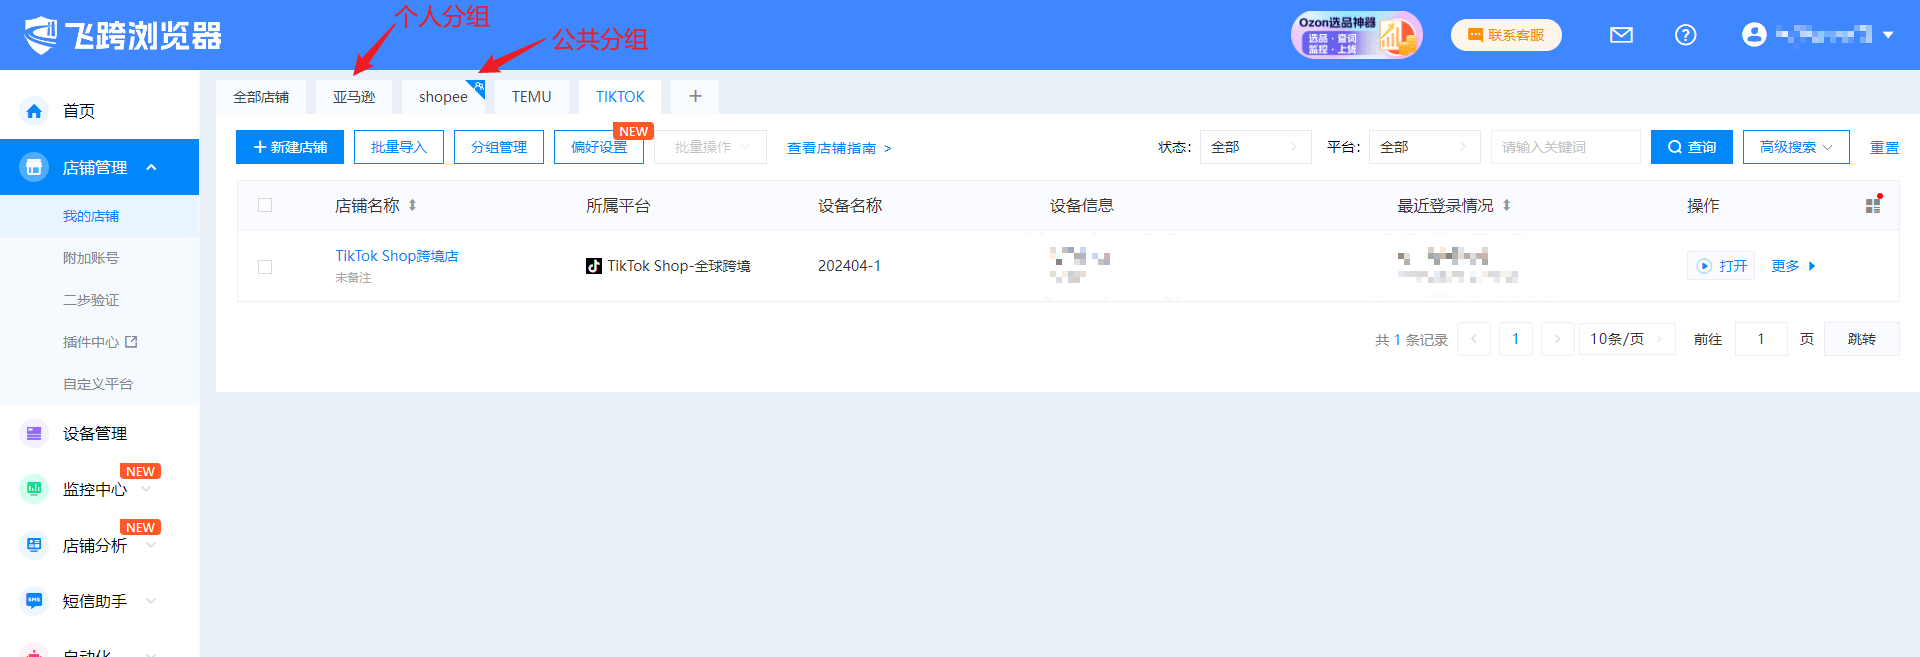Click the user account avatar icon

click(1753, 35)
